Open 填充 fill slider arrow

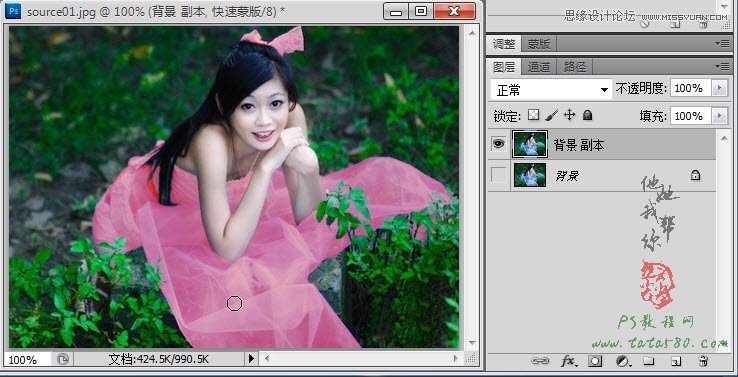tap(719, 116)
